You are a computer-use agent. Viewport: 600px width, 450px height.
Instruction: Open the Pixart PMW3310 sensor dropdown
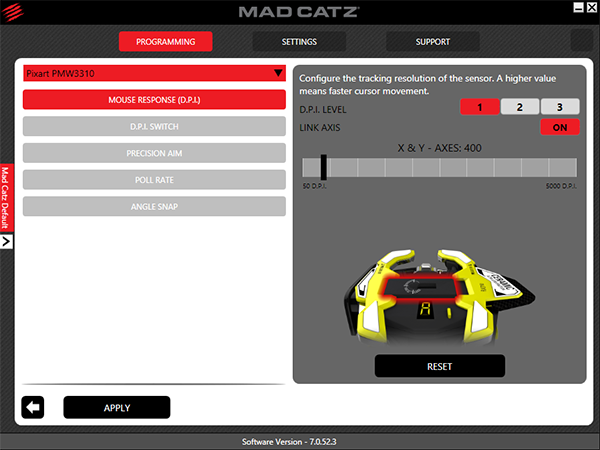(x=154, y=73)
